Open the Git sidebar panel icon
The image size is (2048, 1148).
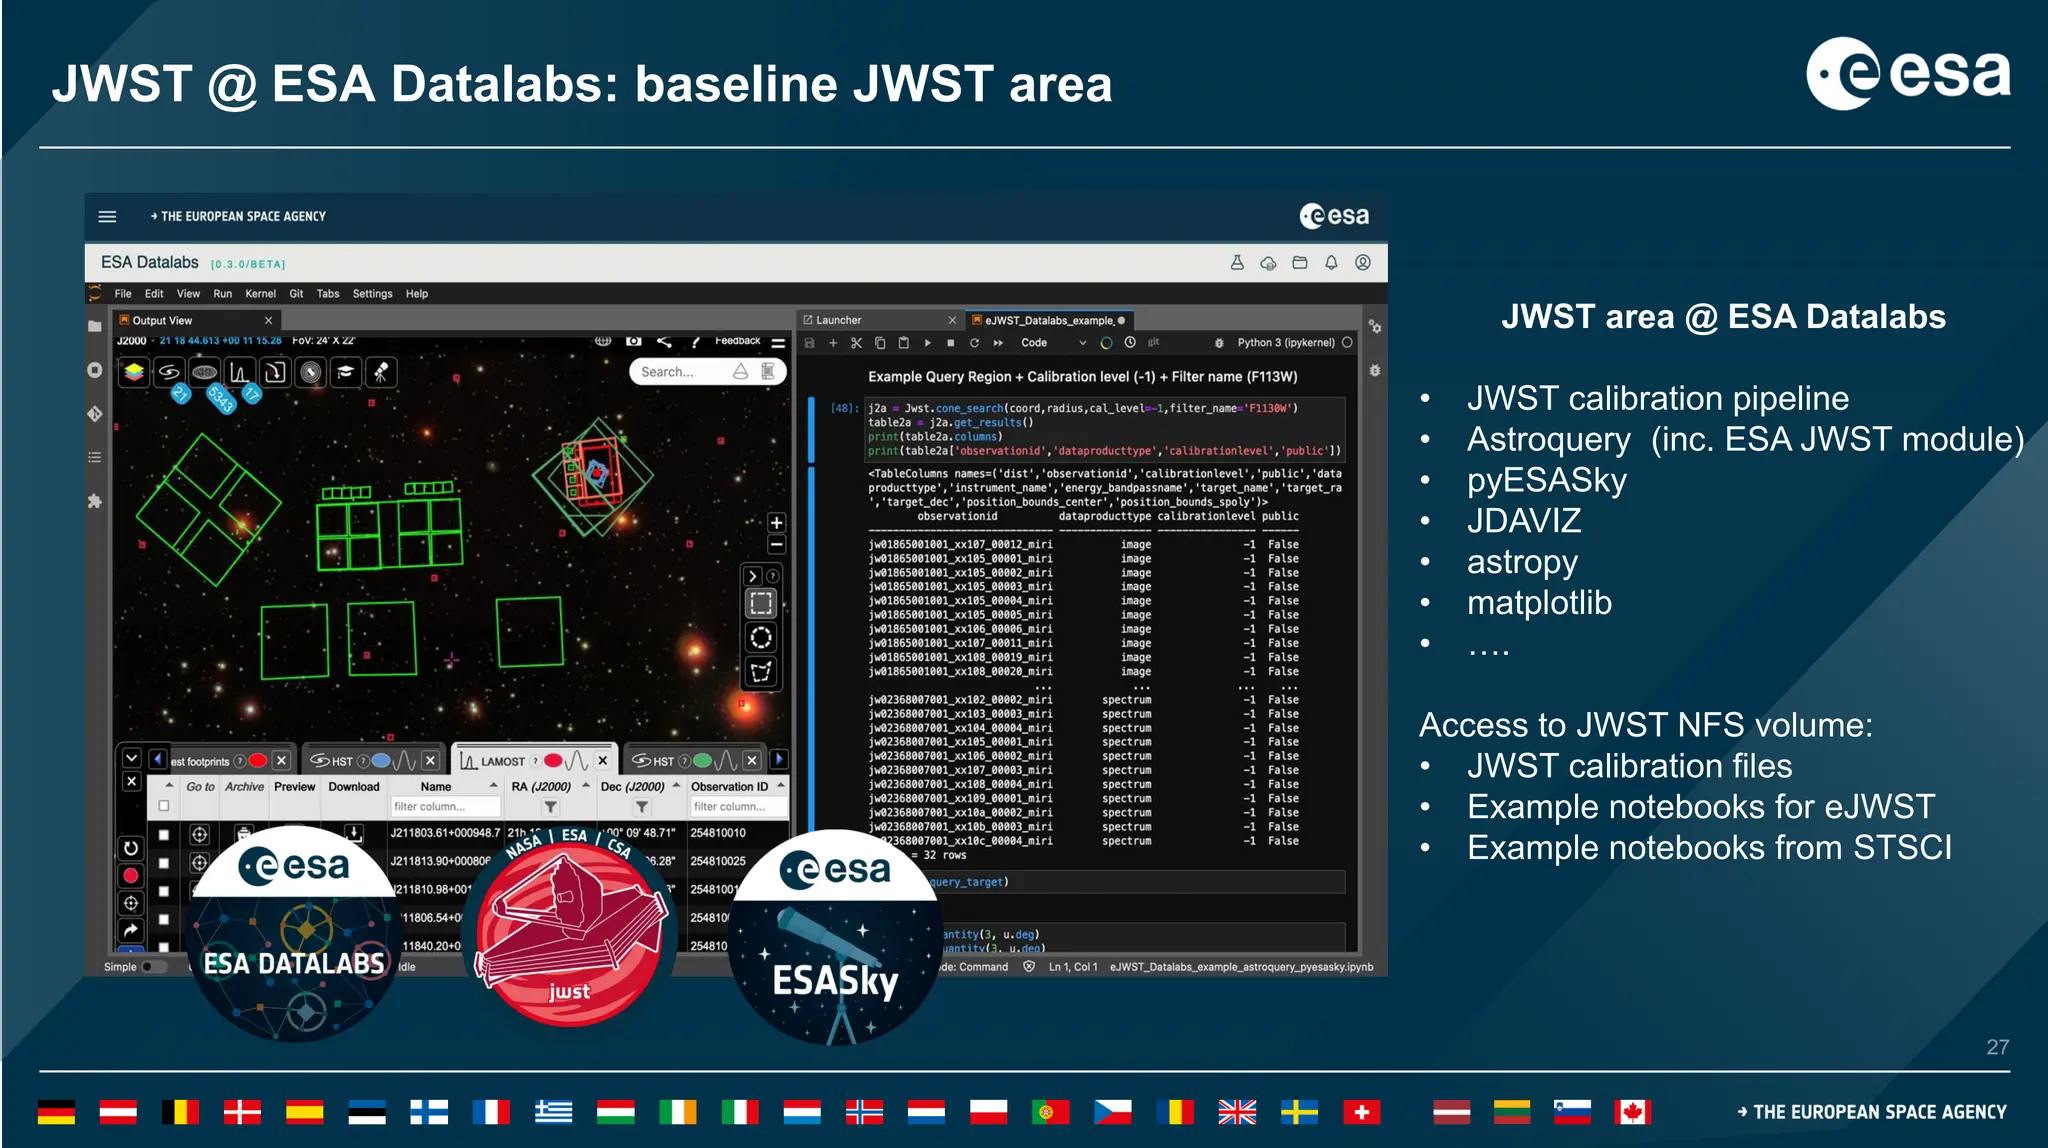pos(95,413)
